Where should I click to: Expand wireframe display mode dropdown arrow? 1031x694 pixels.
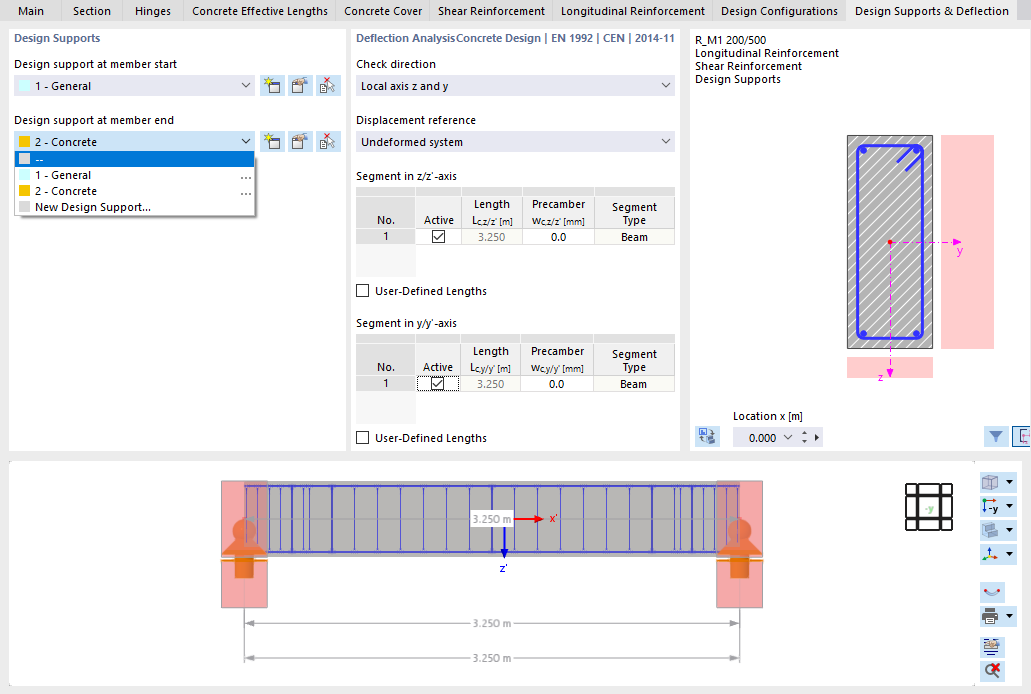(x=1009, y=482)
